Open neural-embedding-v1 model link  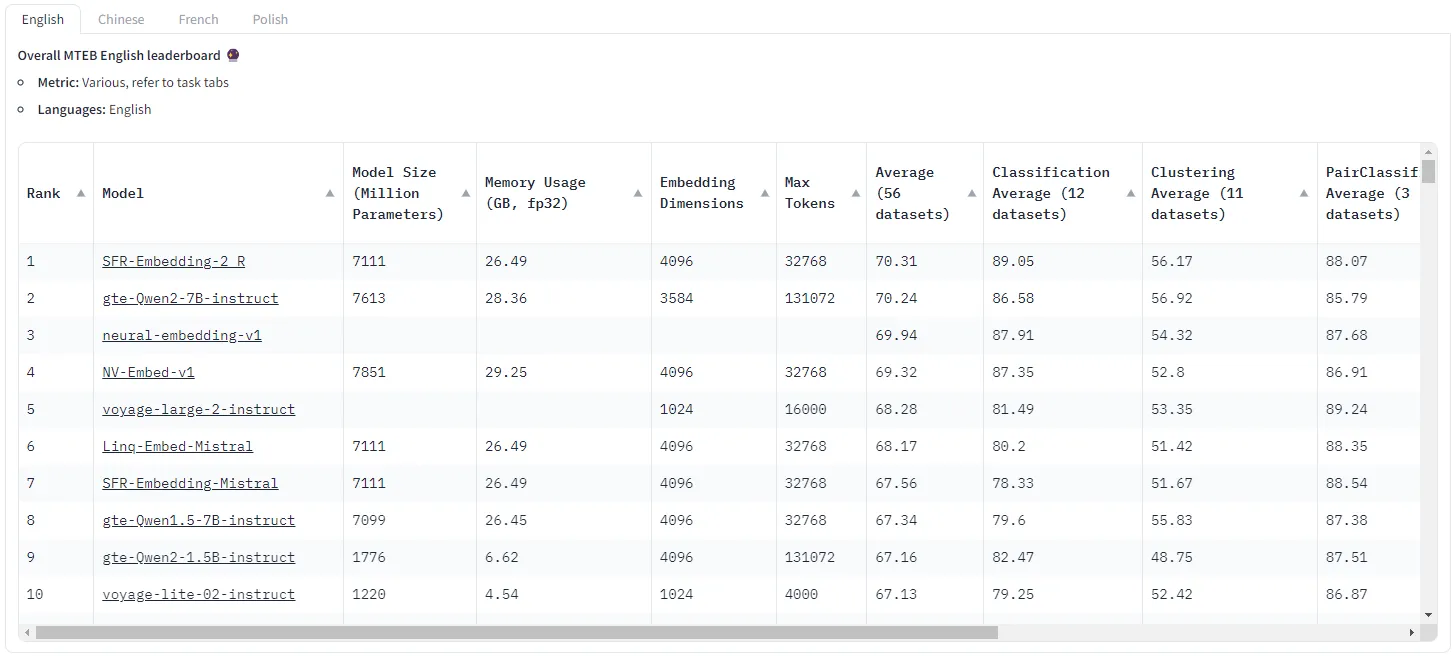pyautogui.click(x=182, y=335)
